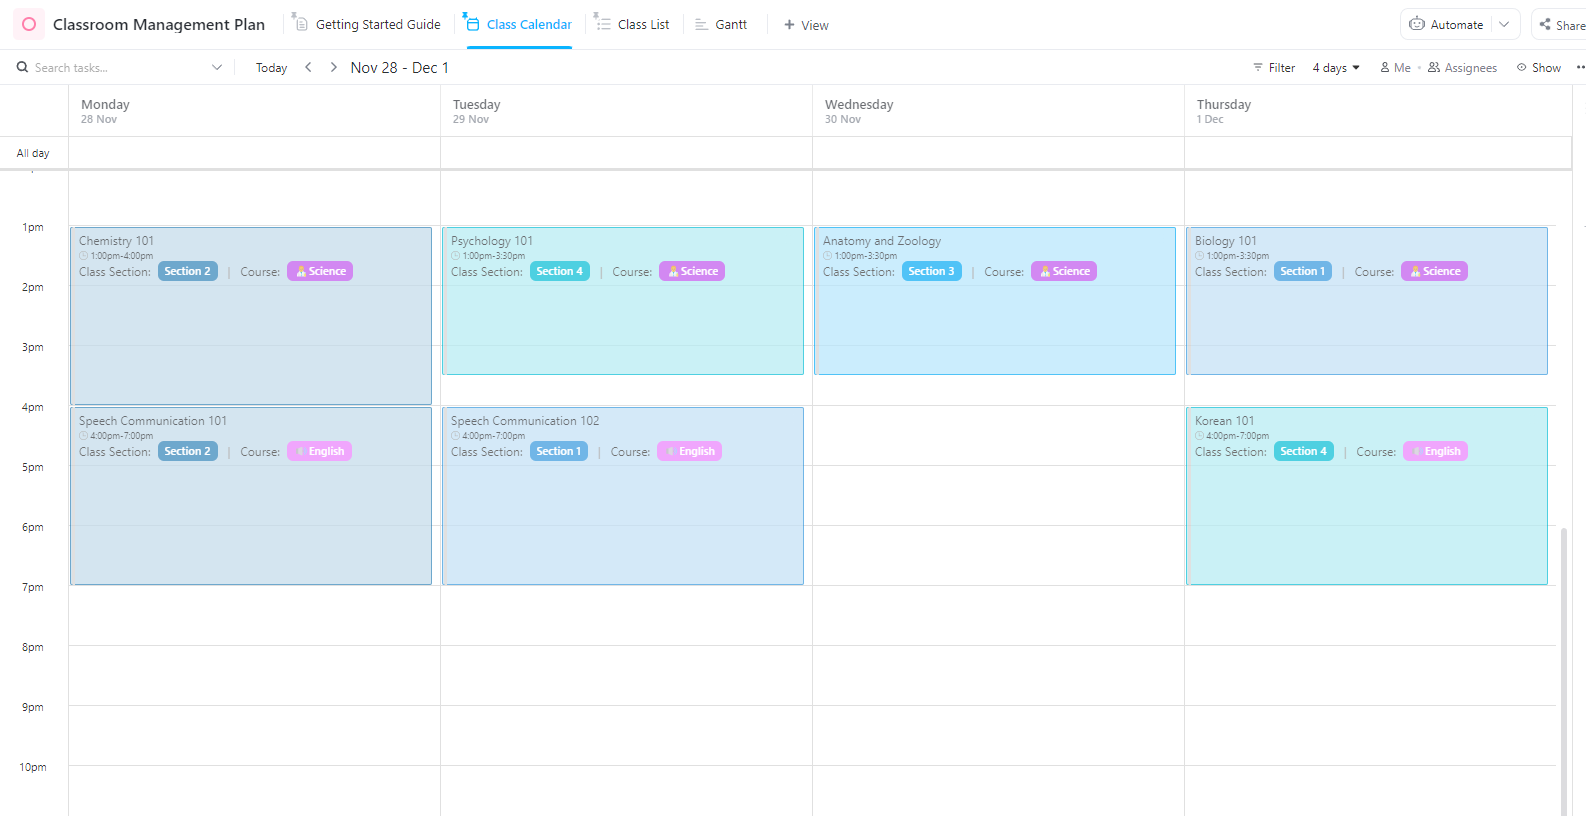The image size is (1586, 816).
Task: Click the Science tag on Chemistry 101
Action: coord(320,271)
